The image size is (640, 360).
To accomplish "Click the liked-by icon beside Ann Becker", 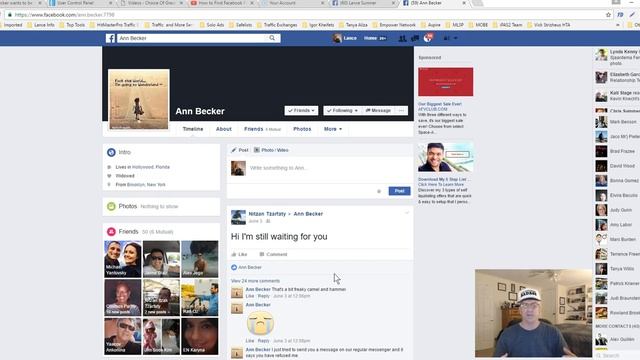I will (x=234, y=267).
